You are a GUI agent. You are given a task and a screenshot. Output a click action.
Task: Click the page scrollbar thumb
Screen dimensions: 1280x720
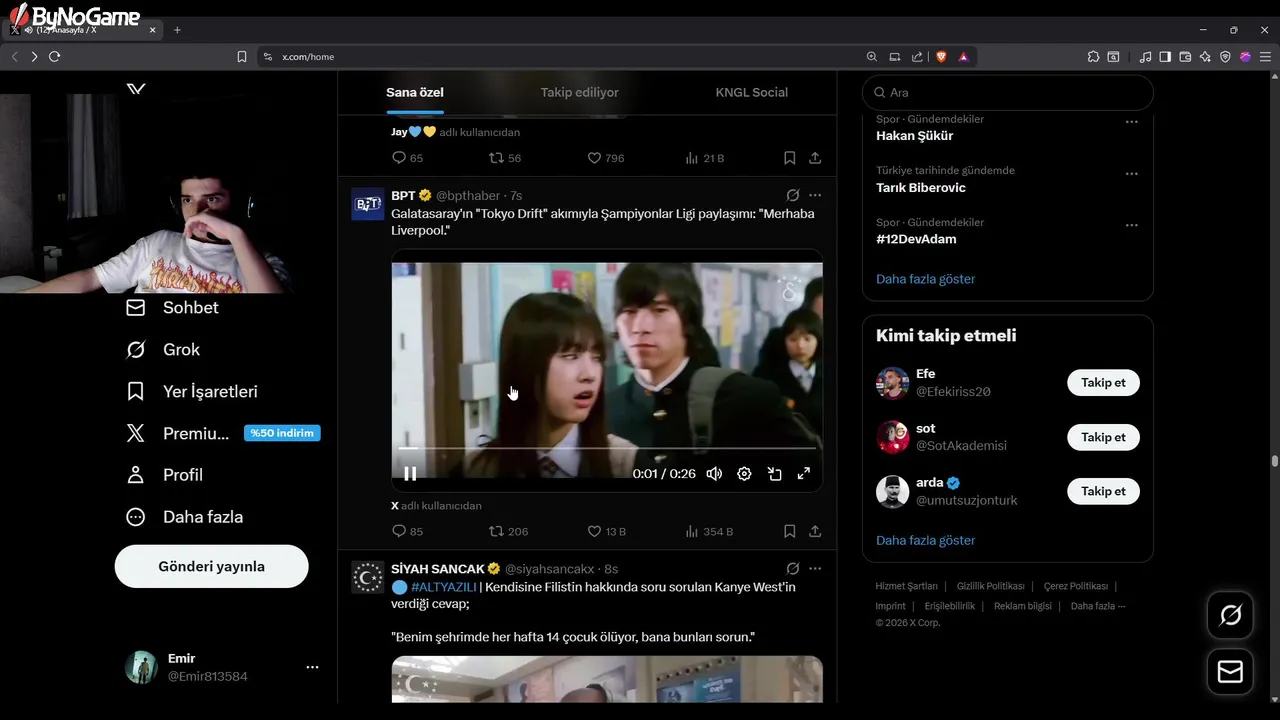[x=1274, y=461]
